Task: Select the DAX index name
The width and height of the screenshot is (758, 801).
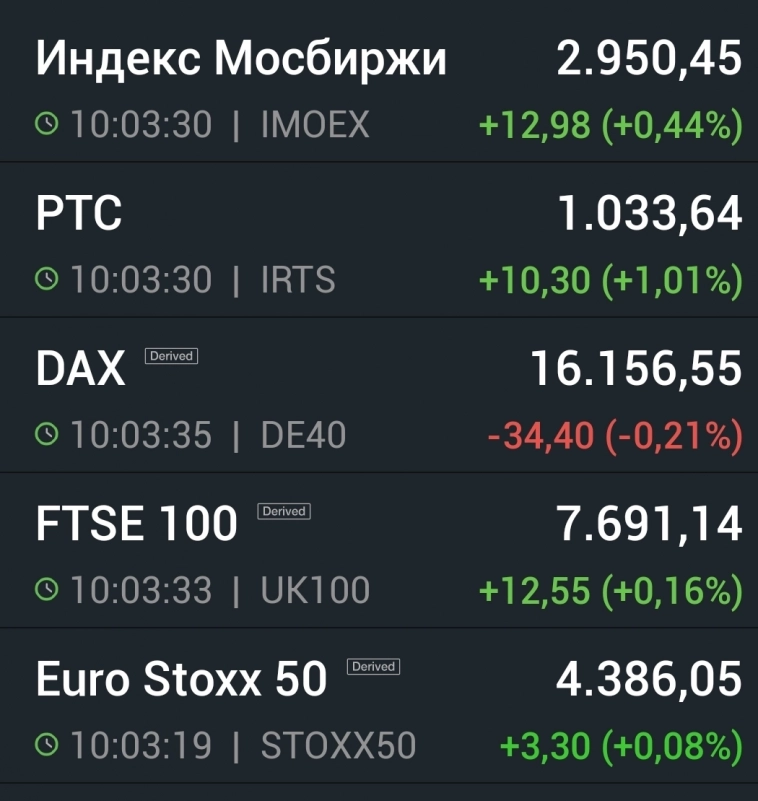Action: tap(81, 370)
